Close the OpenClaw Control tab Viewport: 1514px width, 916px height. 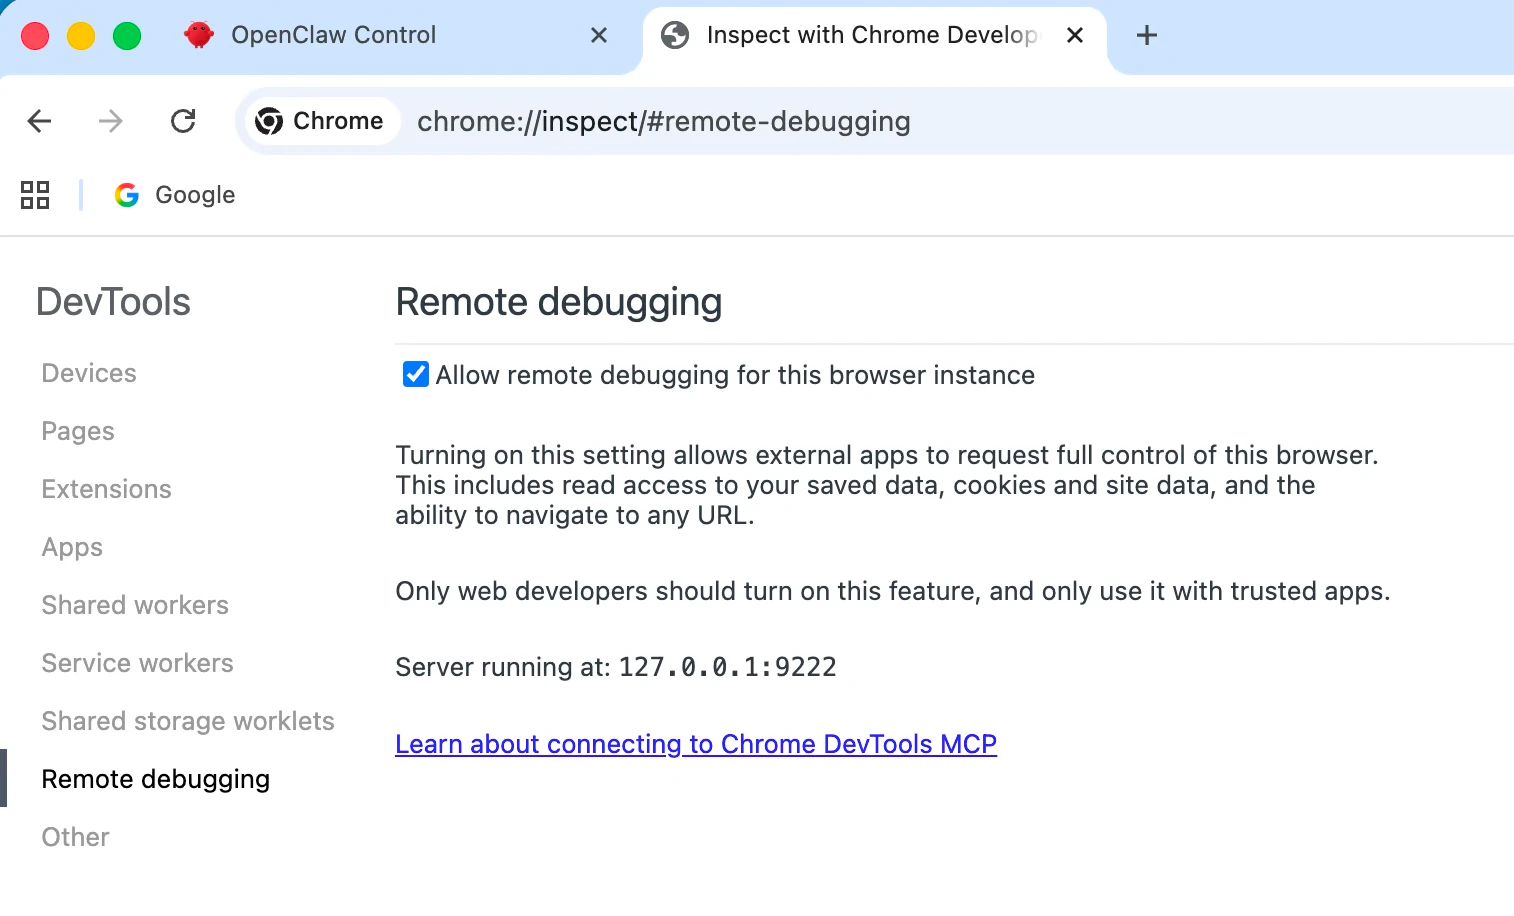tap(599, 35)
